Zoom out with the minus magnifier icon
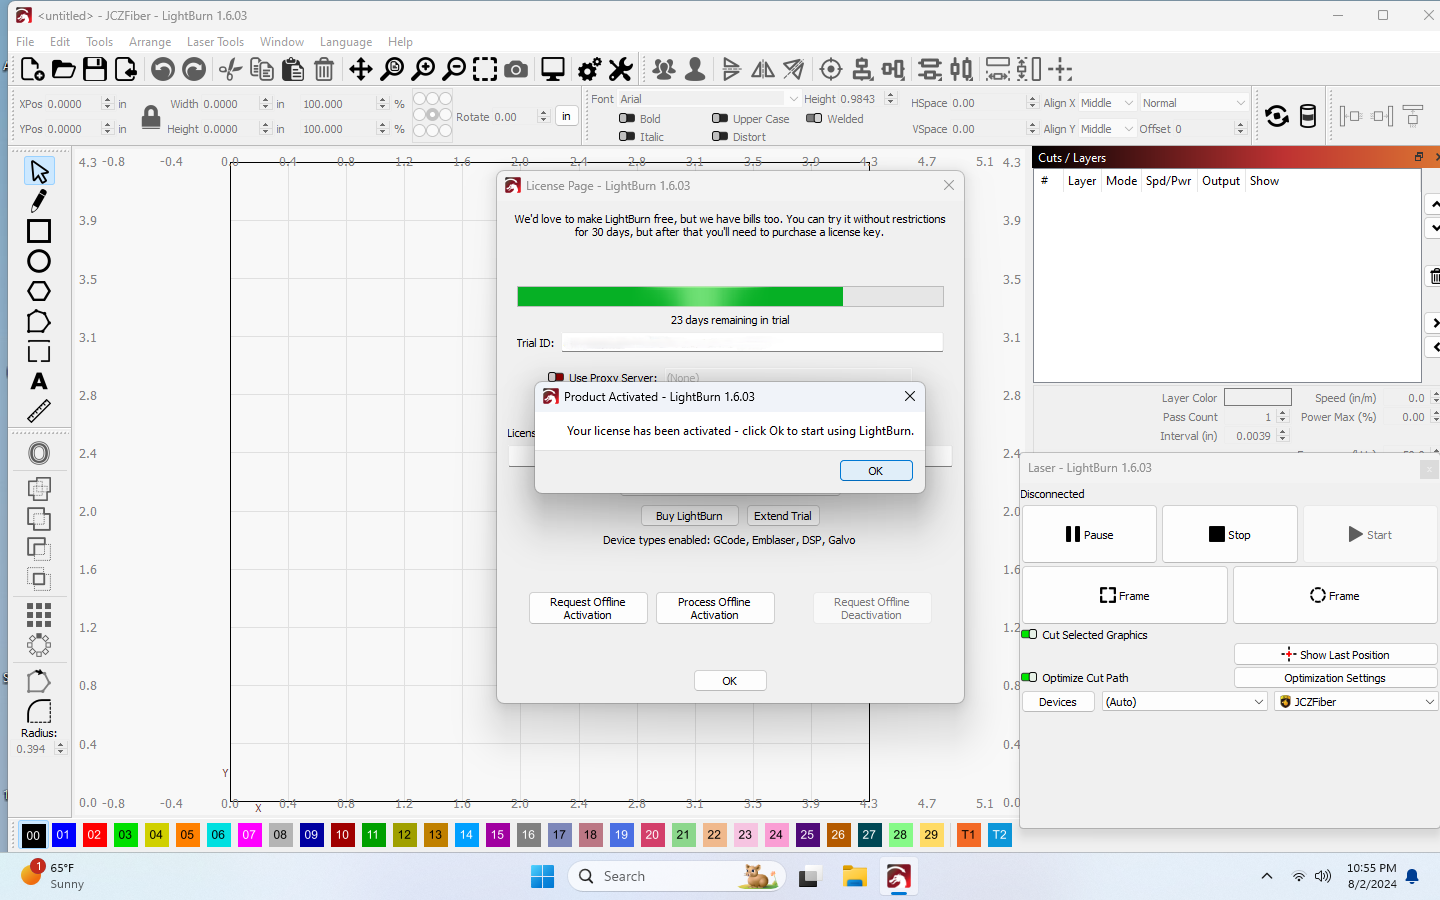1440x900 pixels. 454,69
